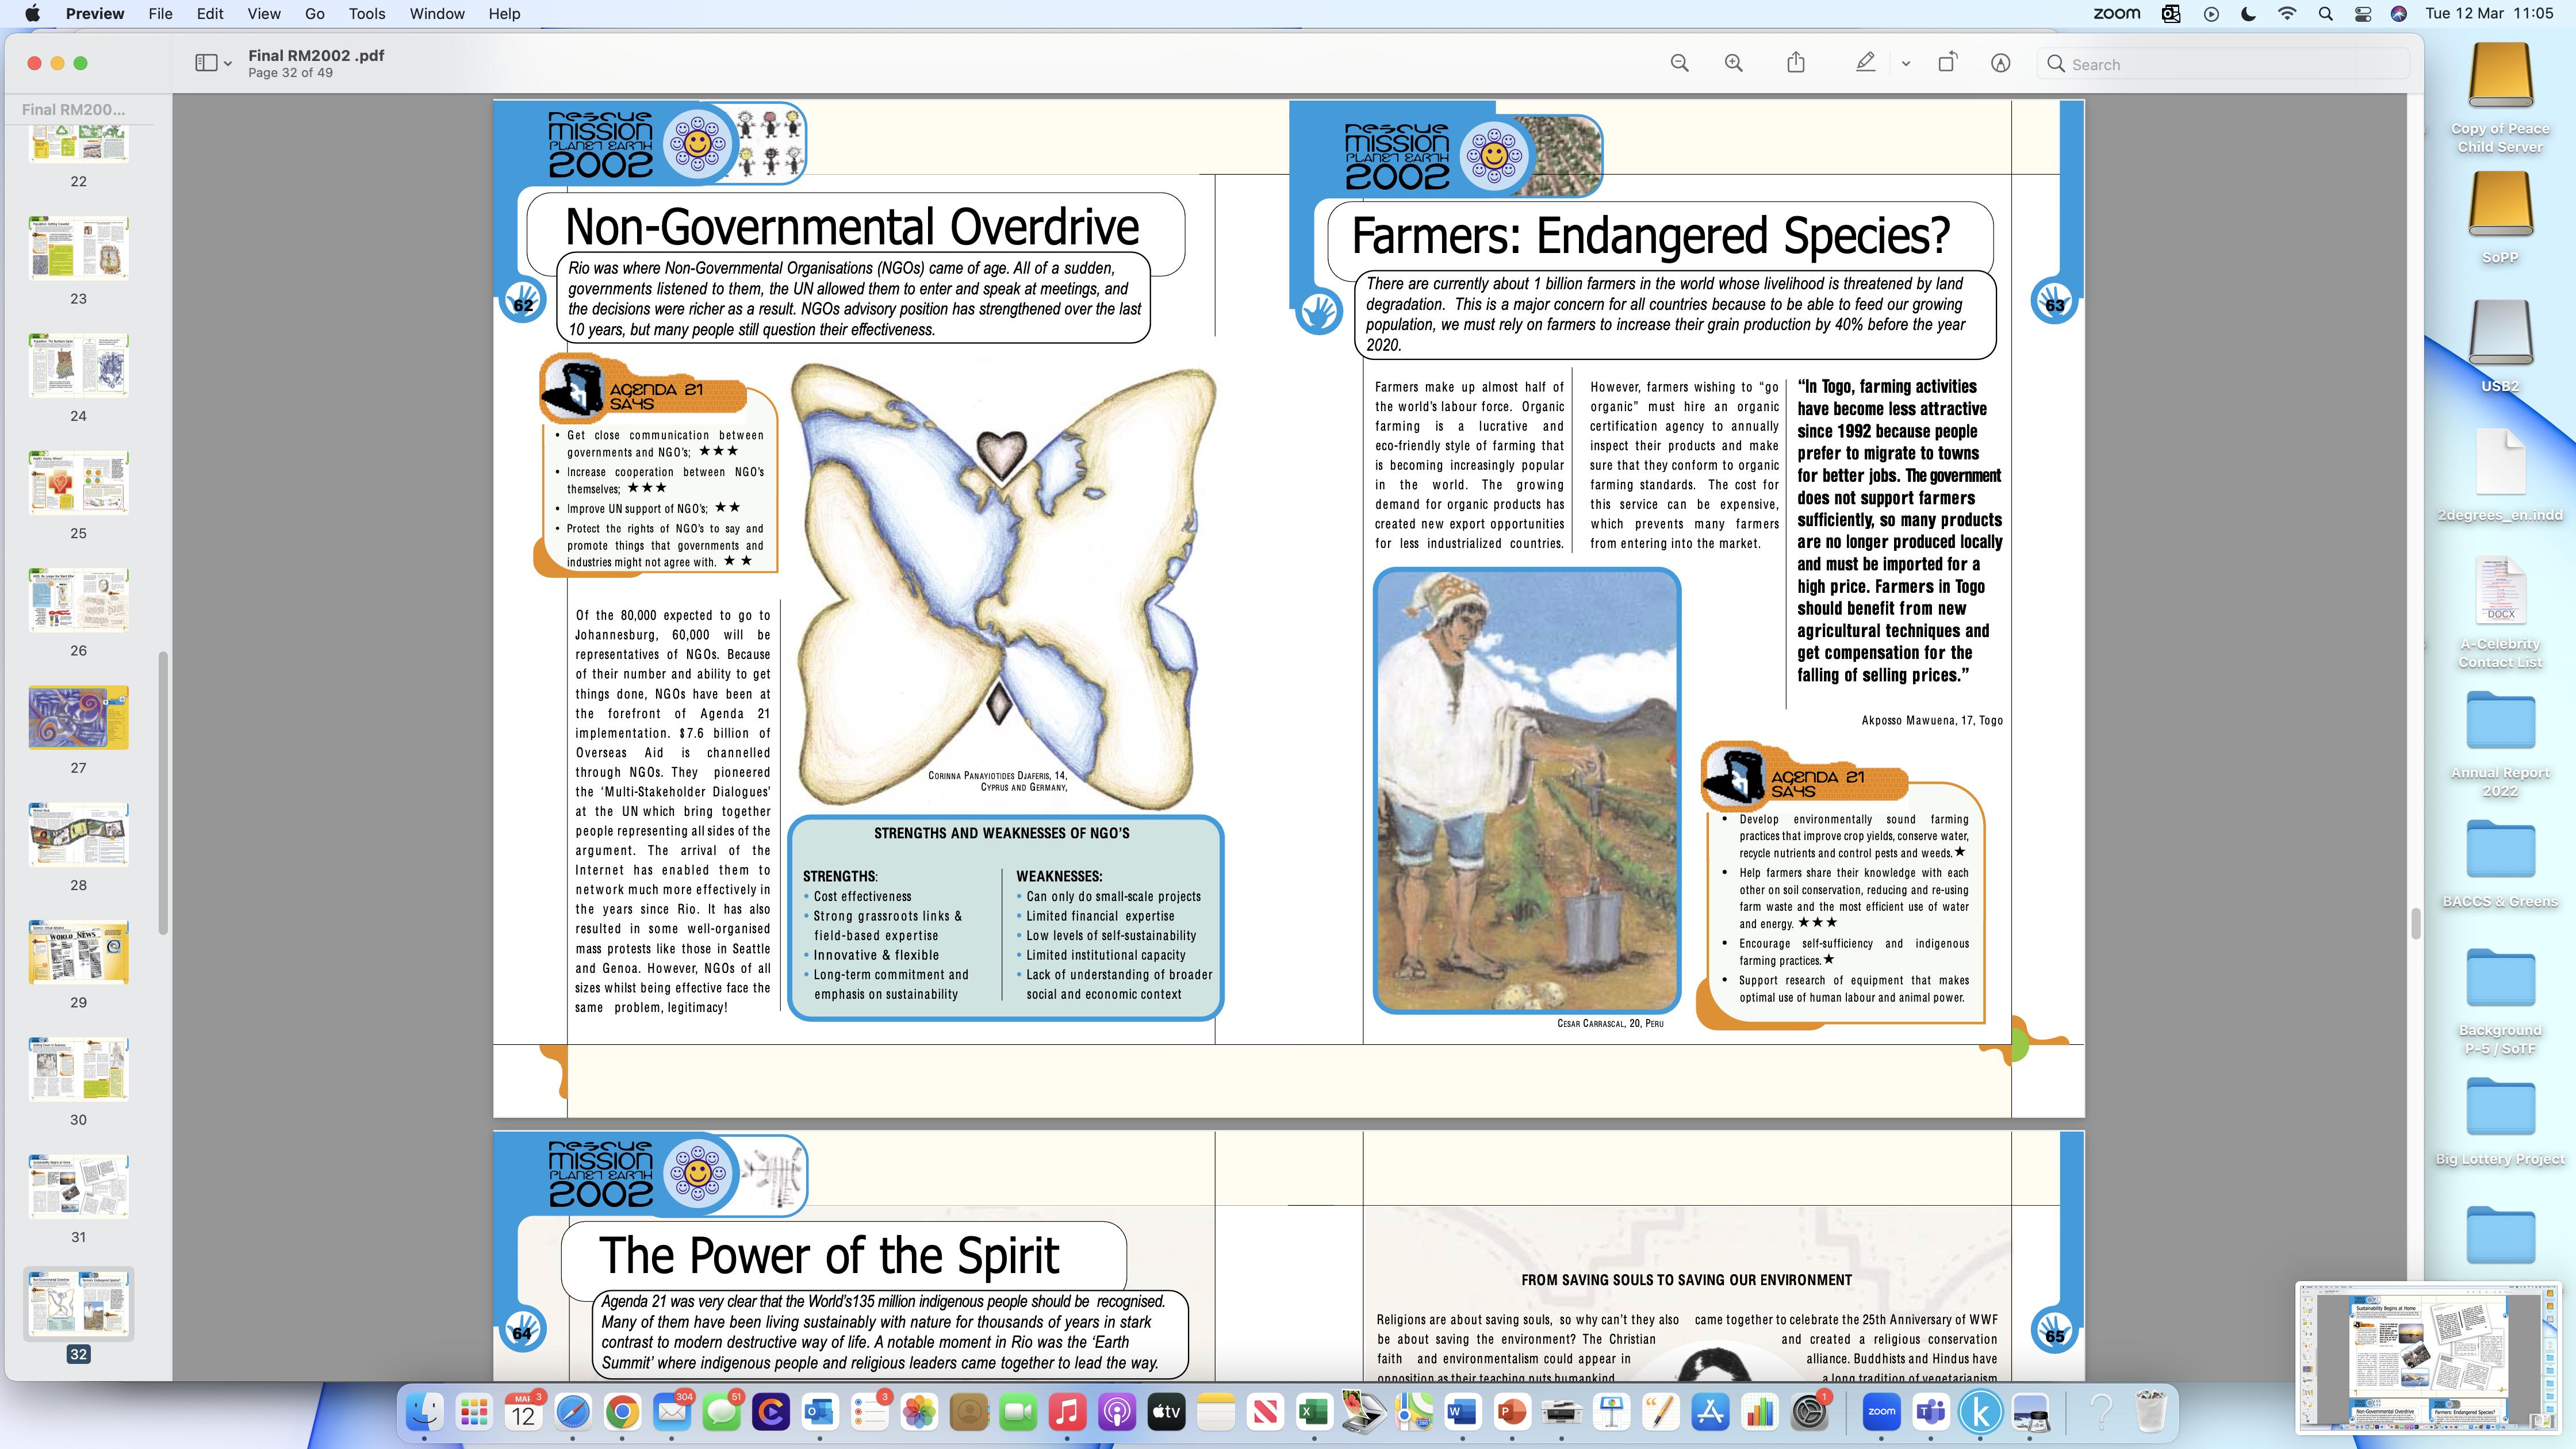Viewport: 2576px width, 1449px height.
Task: Expand the Markup tool dropdown arrow
Action: 1906,64
